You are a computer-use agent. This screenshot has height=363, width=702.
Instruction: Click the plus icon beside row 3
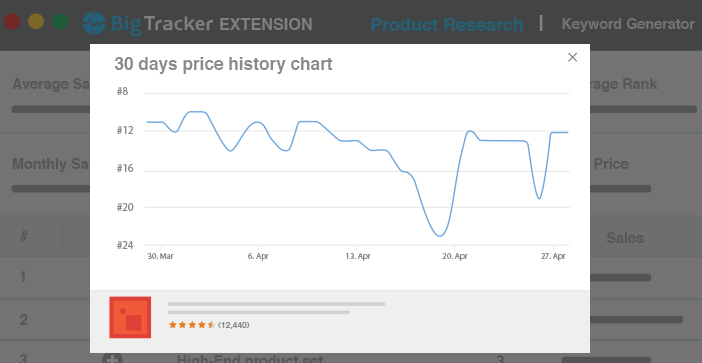112,358
